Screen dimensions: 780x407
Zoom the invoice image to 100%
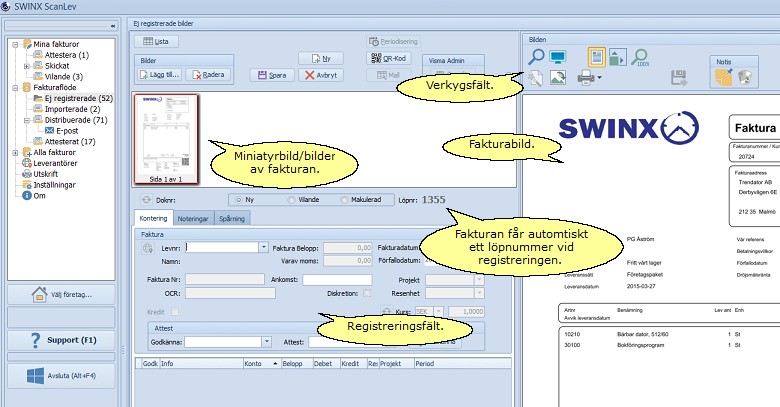(x=640, y=57)
